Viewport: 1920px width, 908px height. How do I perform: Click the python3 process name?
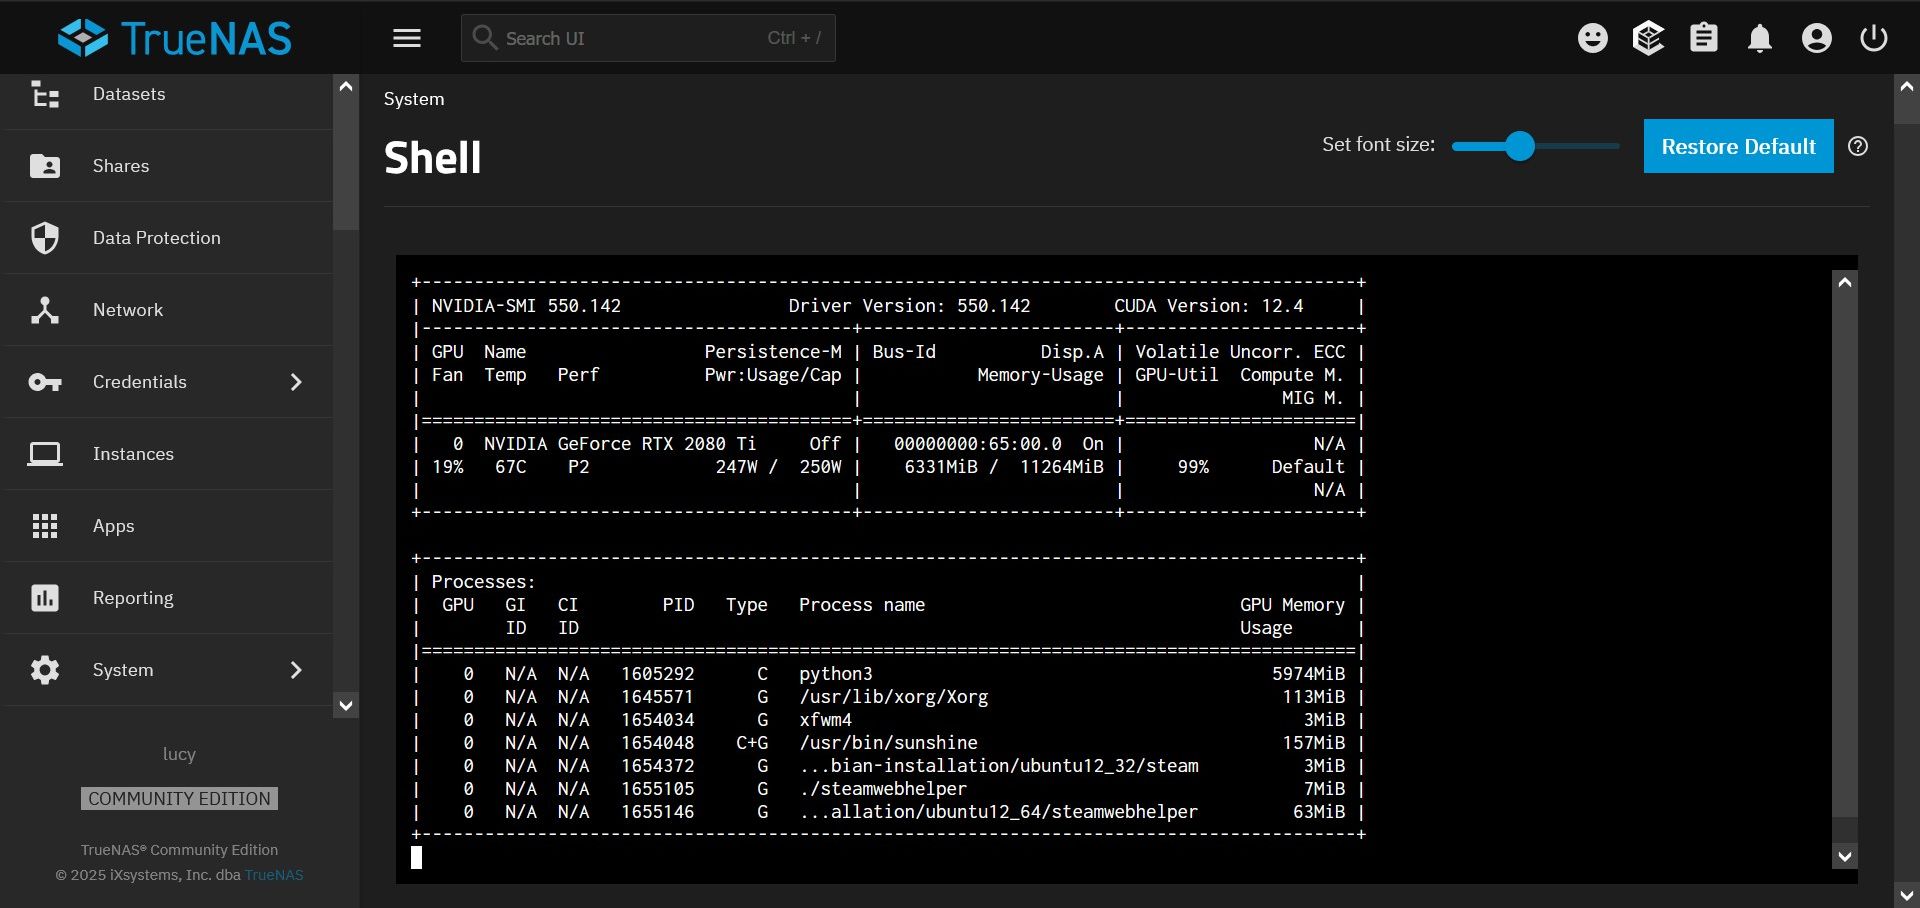(x=836, y=674)
